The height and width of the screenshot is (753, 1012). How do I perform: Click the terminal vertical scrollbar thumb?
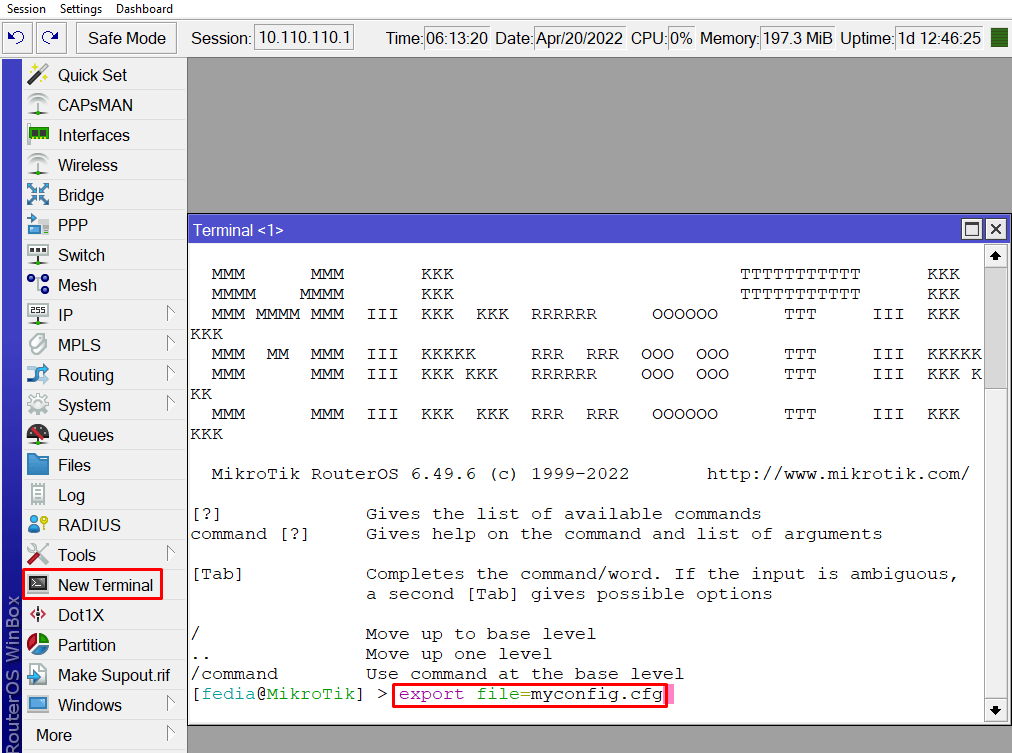tap(995, 328)
